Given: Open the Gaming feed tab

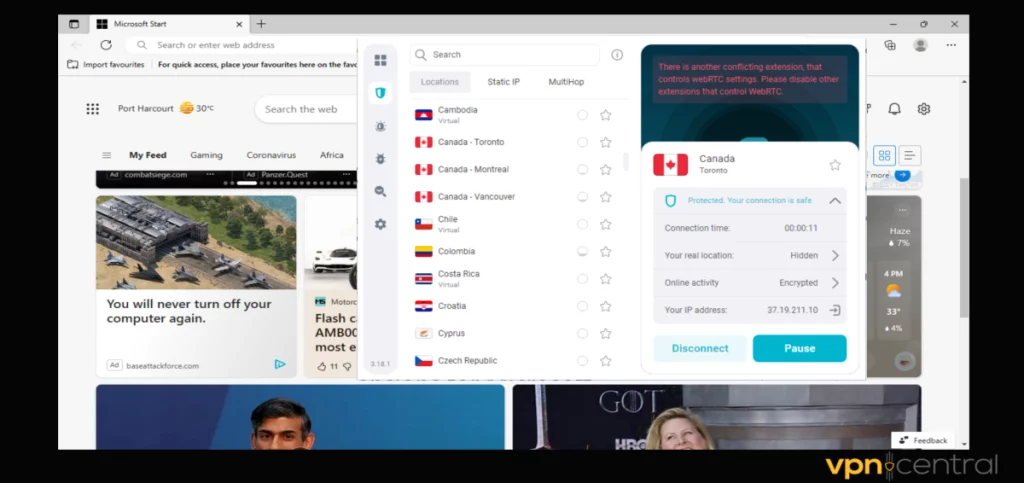Looking at the screenshot, I should (206, 155).
